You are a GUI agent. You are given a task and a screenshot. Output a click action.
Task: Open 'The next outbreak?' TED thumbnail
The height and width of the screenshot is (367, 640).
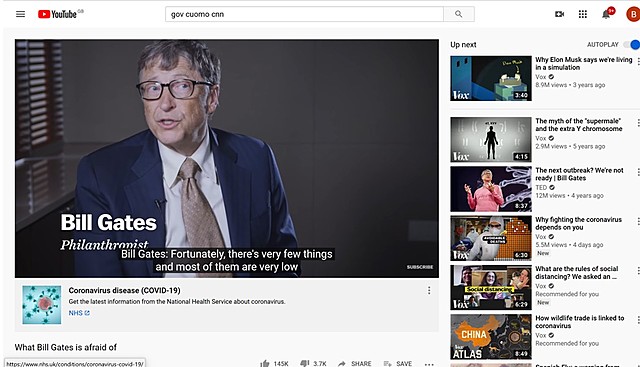tap(491, 189)
